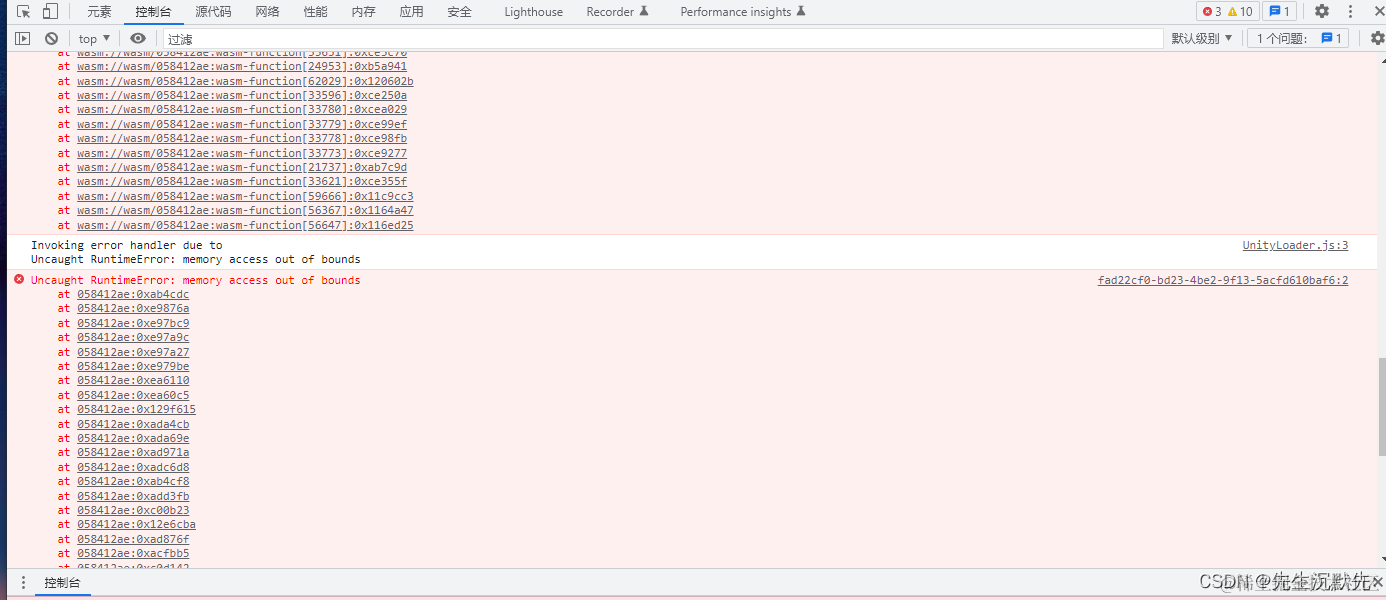Open the 安全 (Security) tab

(459, 12)
